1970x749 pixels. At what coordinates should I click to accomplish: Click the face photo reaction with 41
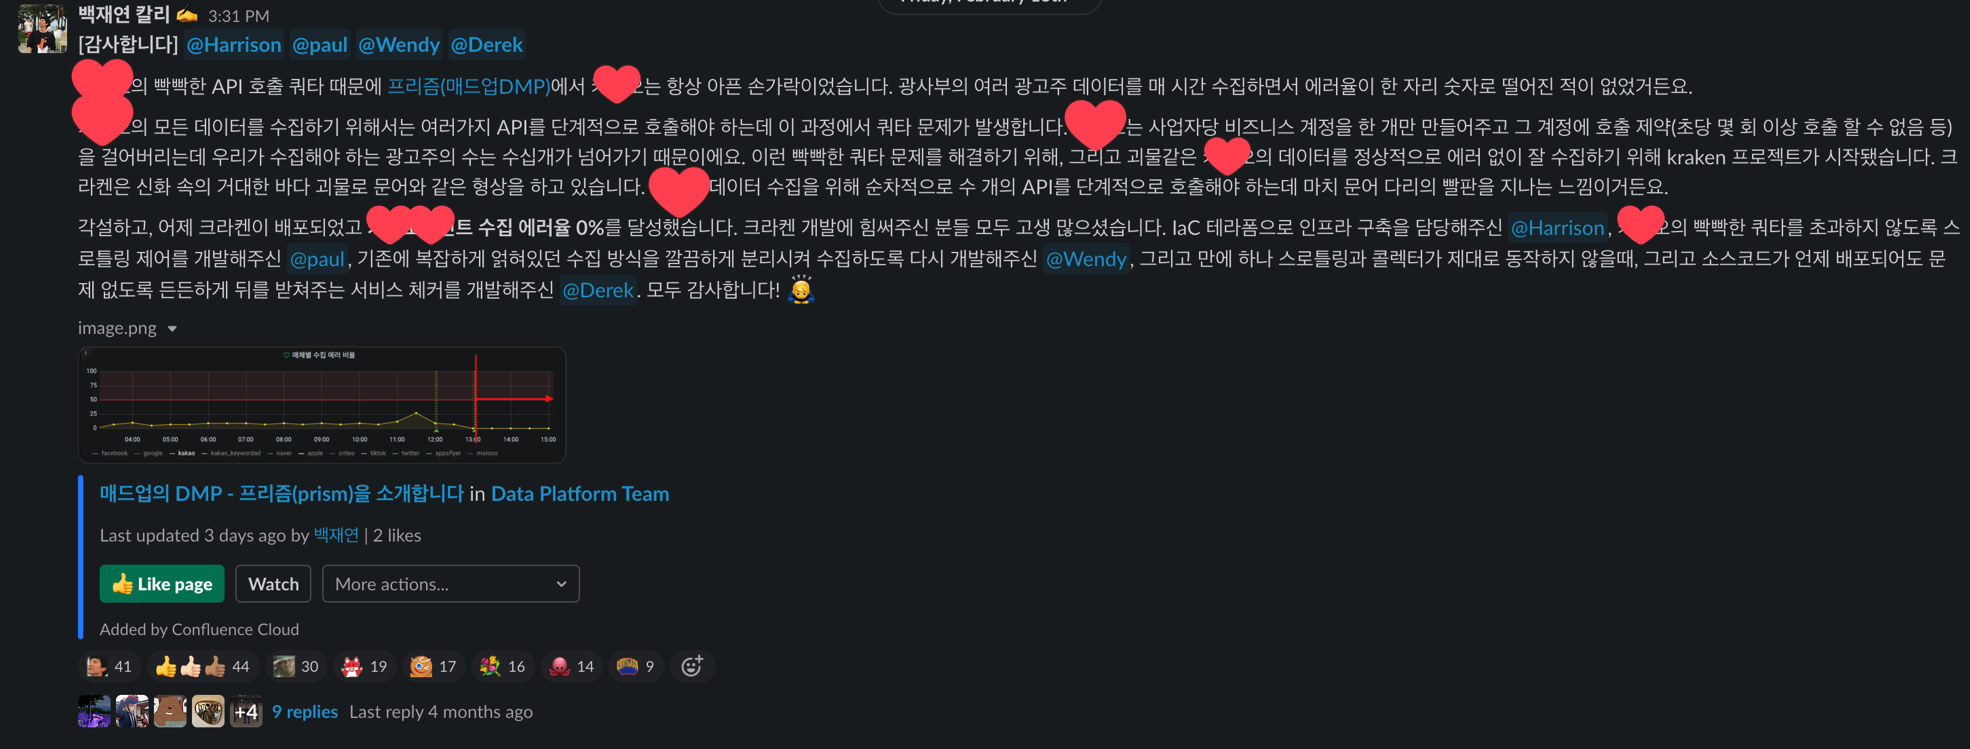click(109, 666)
